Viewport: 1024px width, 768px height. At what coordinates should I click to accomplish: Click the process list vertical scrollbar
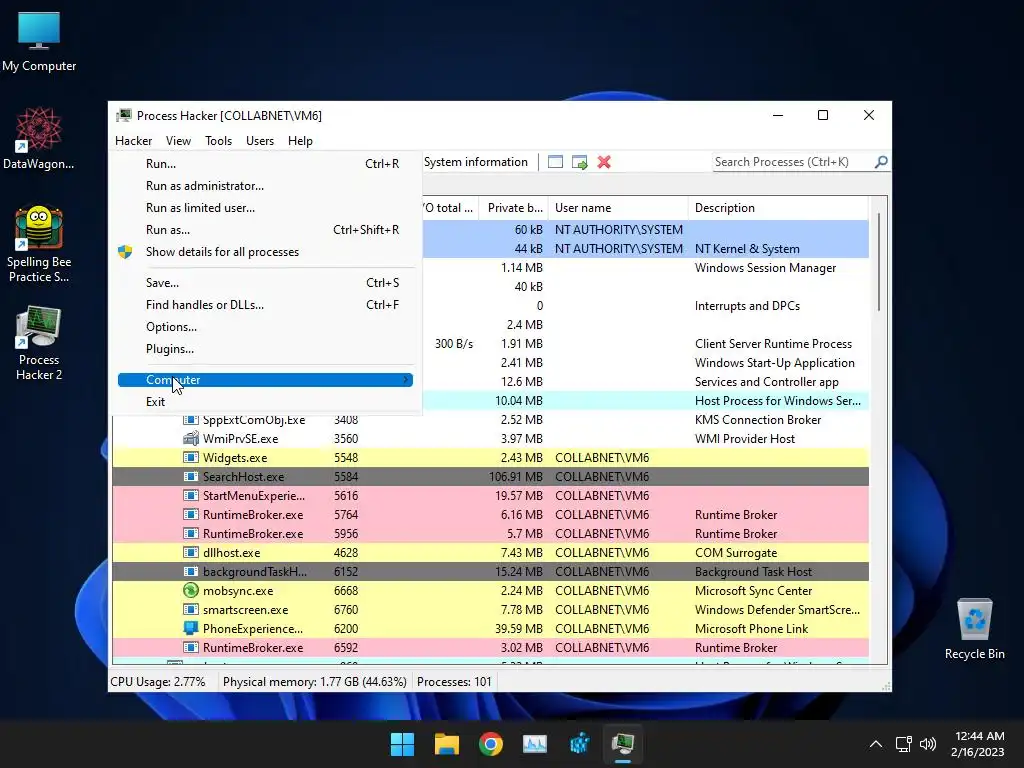click(x=879, y=261)
